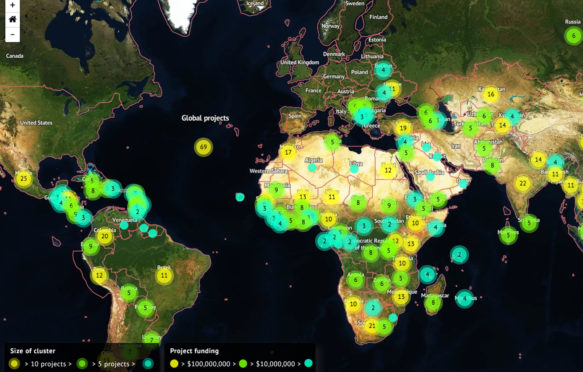583x372 pixels.
Task: Open the 21-project cluster in South Africa
Action: (371, 326)
